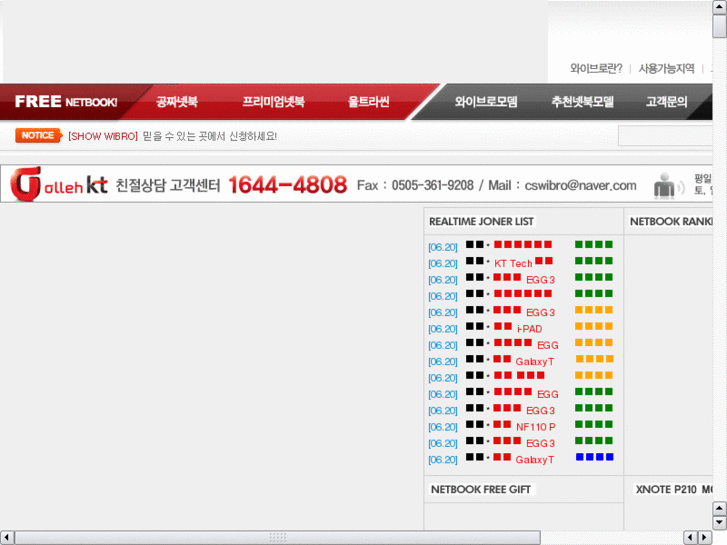Click the customer center phone number 1644-4808

click(x=287, y=185)
